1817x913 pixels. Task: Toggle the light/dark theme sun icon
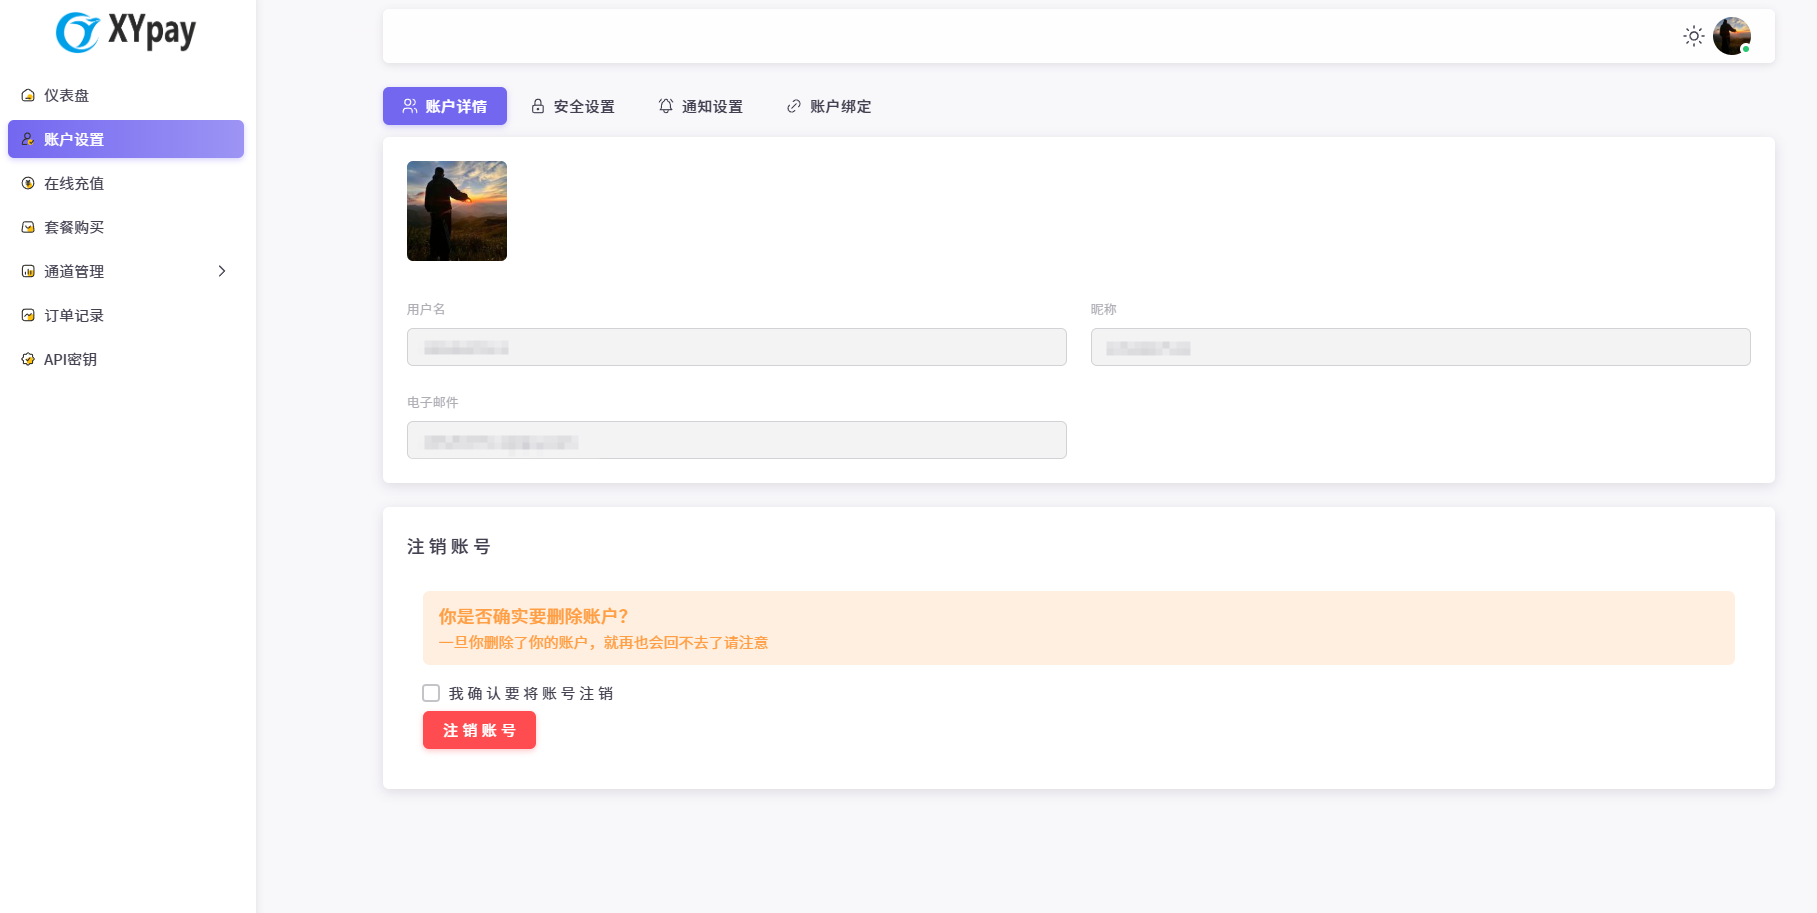click(1693, 36)
